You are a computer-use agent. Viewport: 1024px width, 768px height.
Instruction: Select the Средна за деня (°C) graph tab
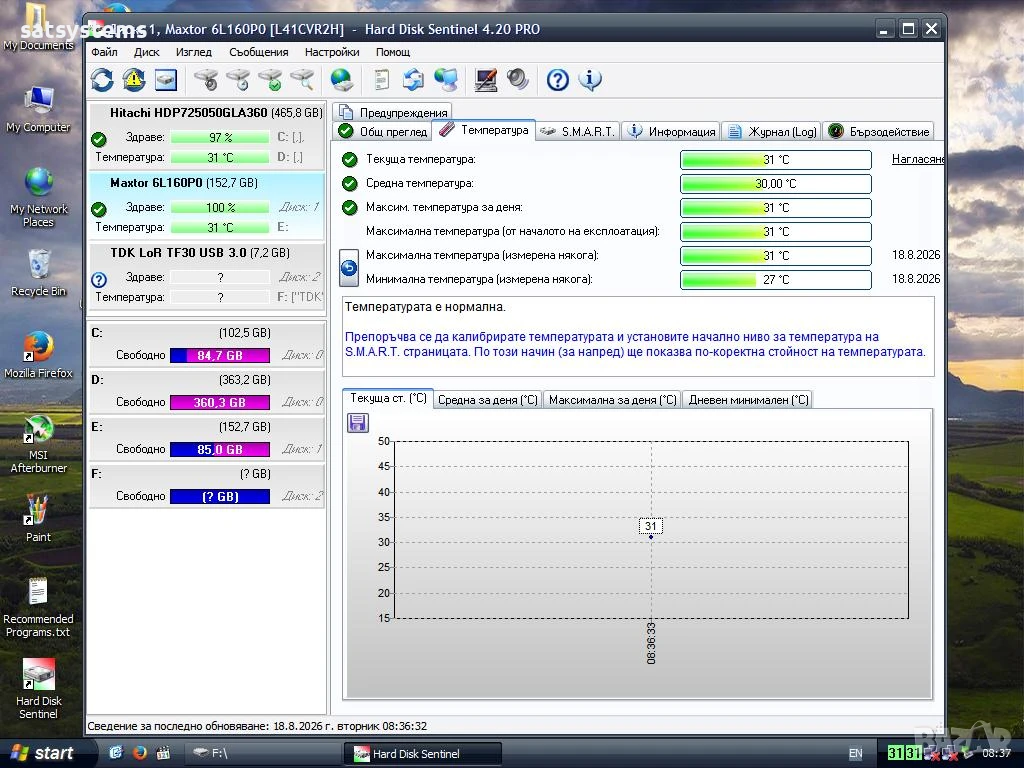[487, 400]
